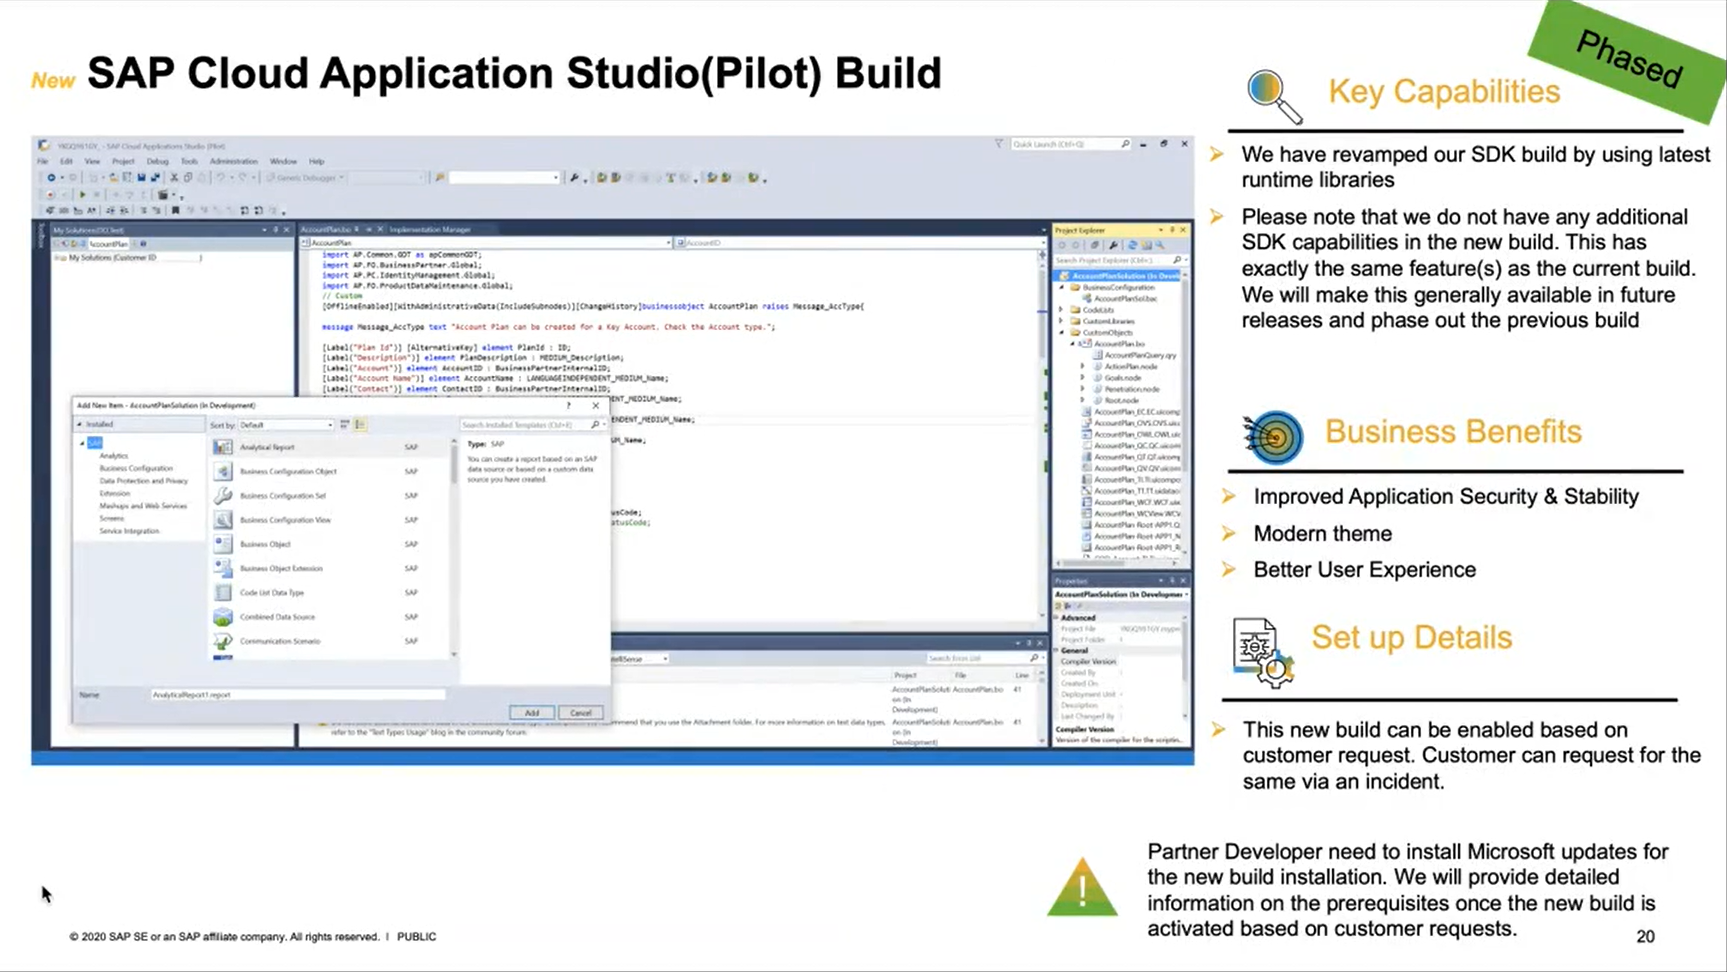This screenshot has width=1727, height=972.
Task: Open the Generic Debugger dropdown
Action: tap(306, 178)
